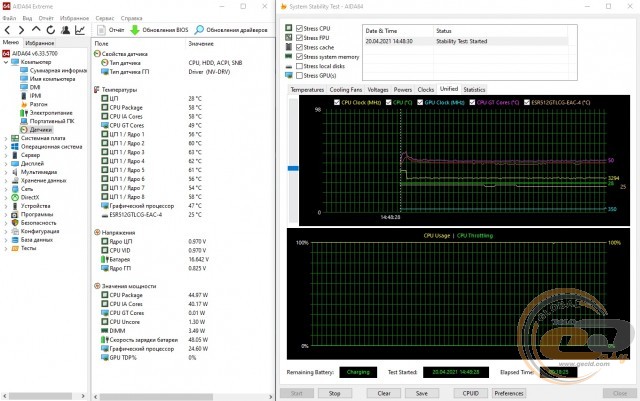
Task: Toggle the Stress FPU checkbox
Action: pos(299,38)
